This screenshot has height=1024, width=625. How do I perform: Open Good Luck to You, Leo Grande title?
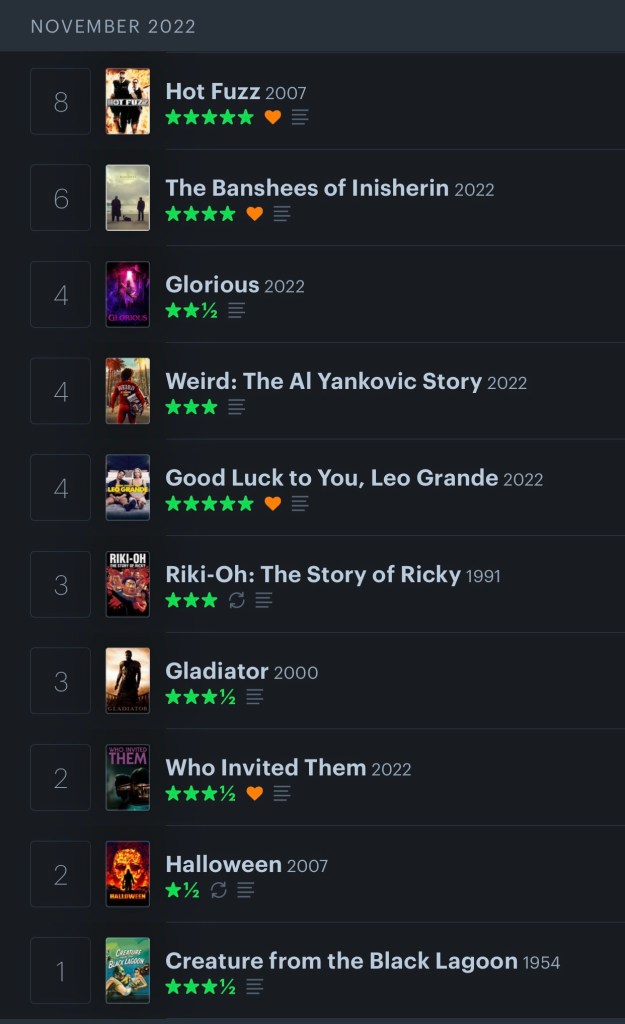[331, 478]
